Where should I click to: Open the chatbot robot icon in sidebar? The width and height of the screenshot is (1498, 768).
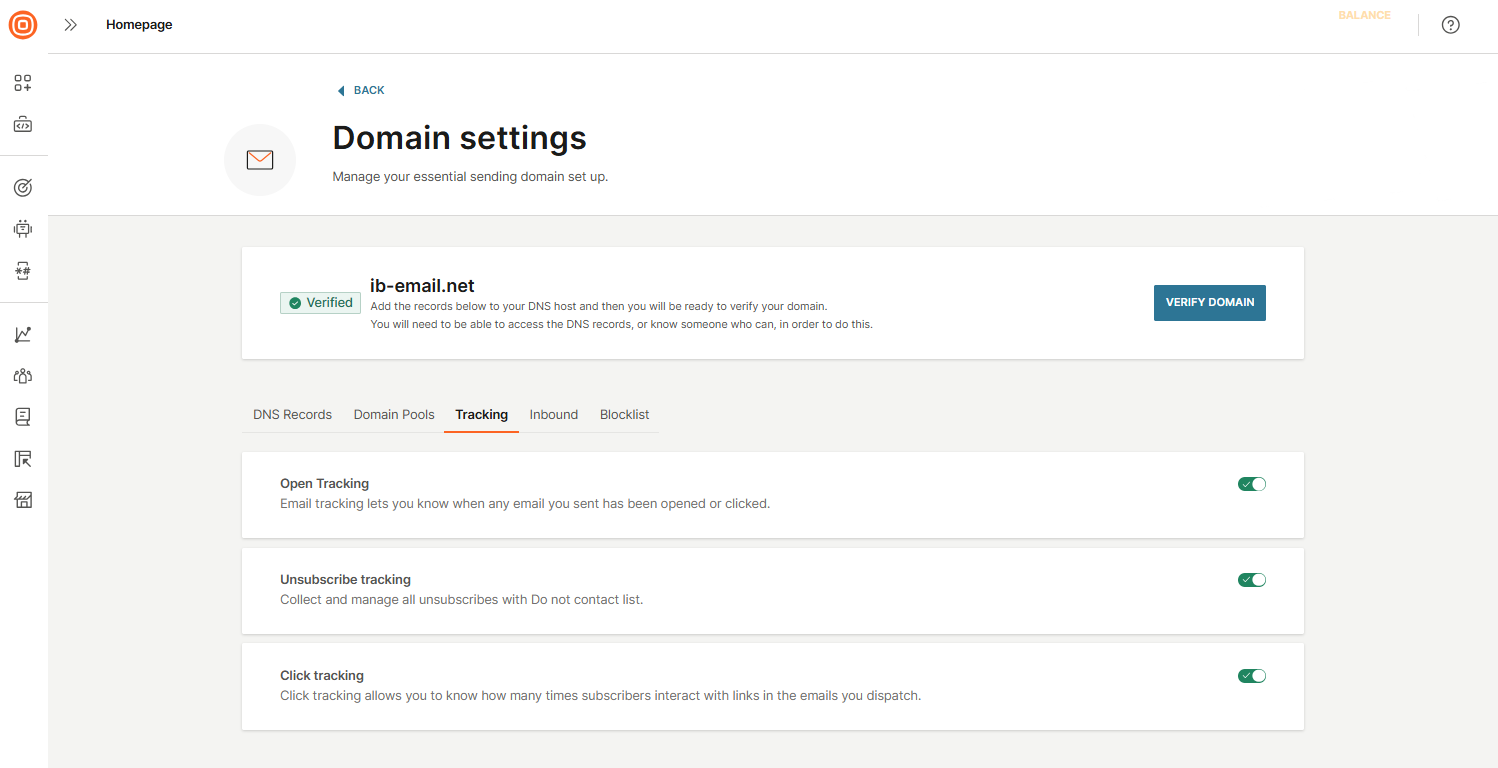coord(23,229)
